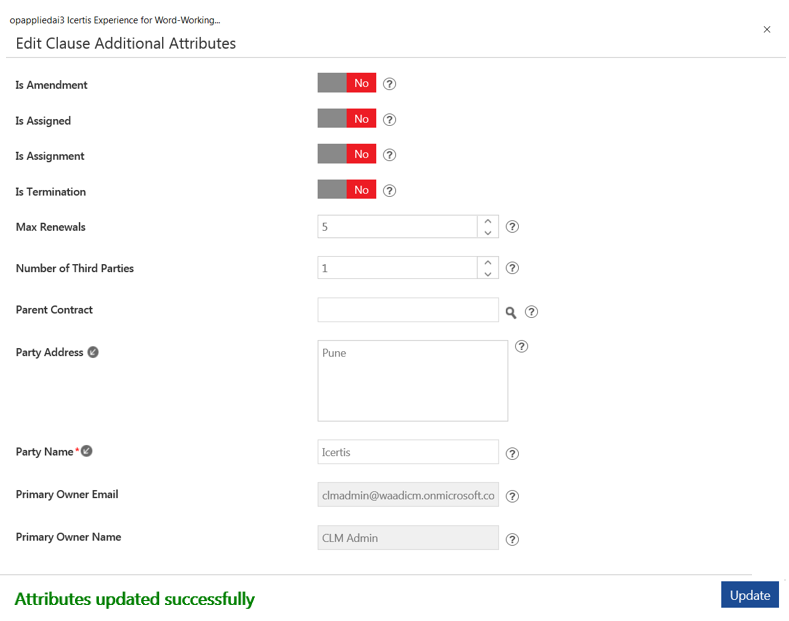Increment Number of Third Parties value
The width and height of the screenshot is (789, 621).
pos(488,262)
